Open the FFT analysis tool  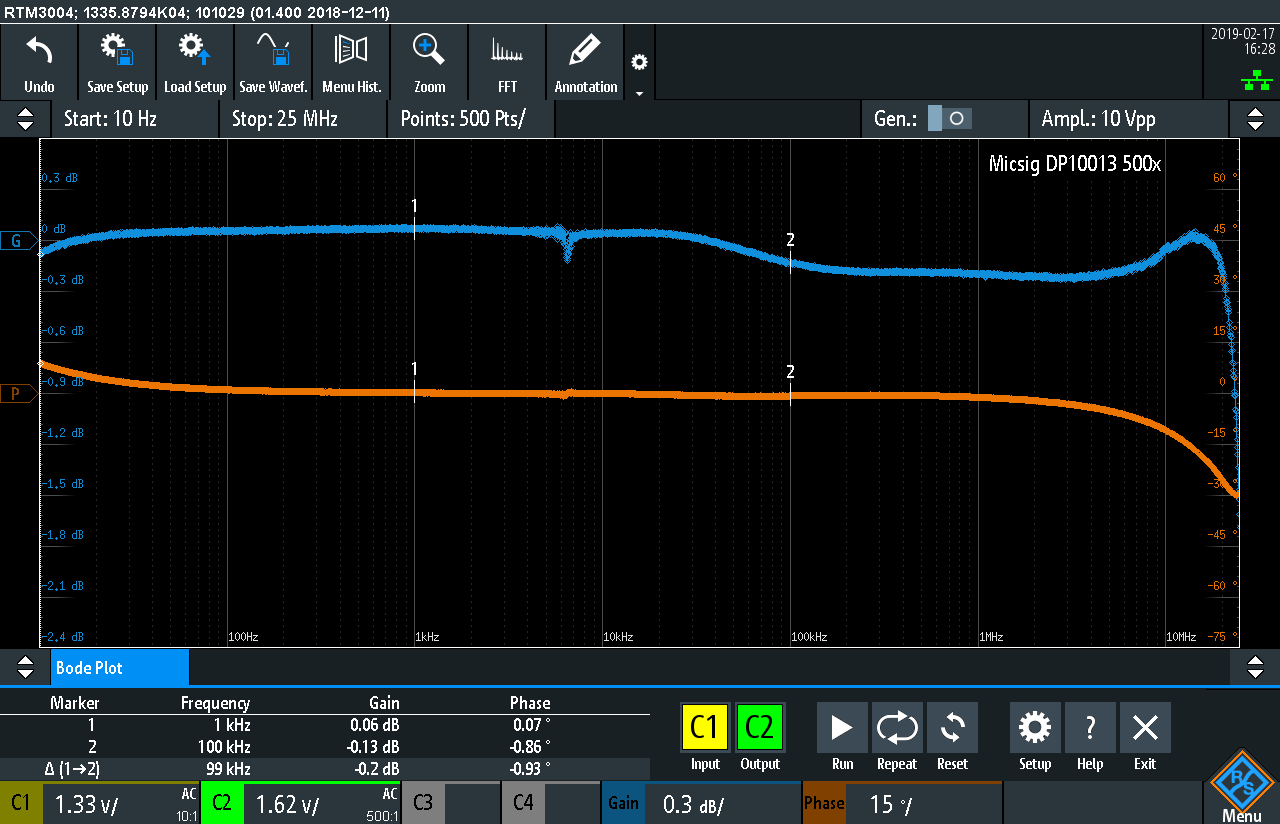point(507,62)
